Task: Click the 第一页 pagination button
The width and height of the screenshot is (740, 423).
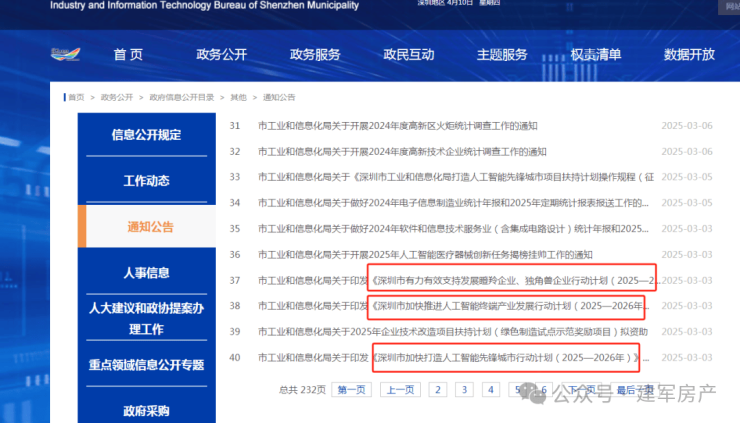Action: click(352, 390)
